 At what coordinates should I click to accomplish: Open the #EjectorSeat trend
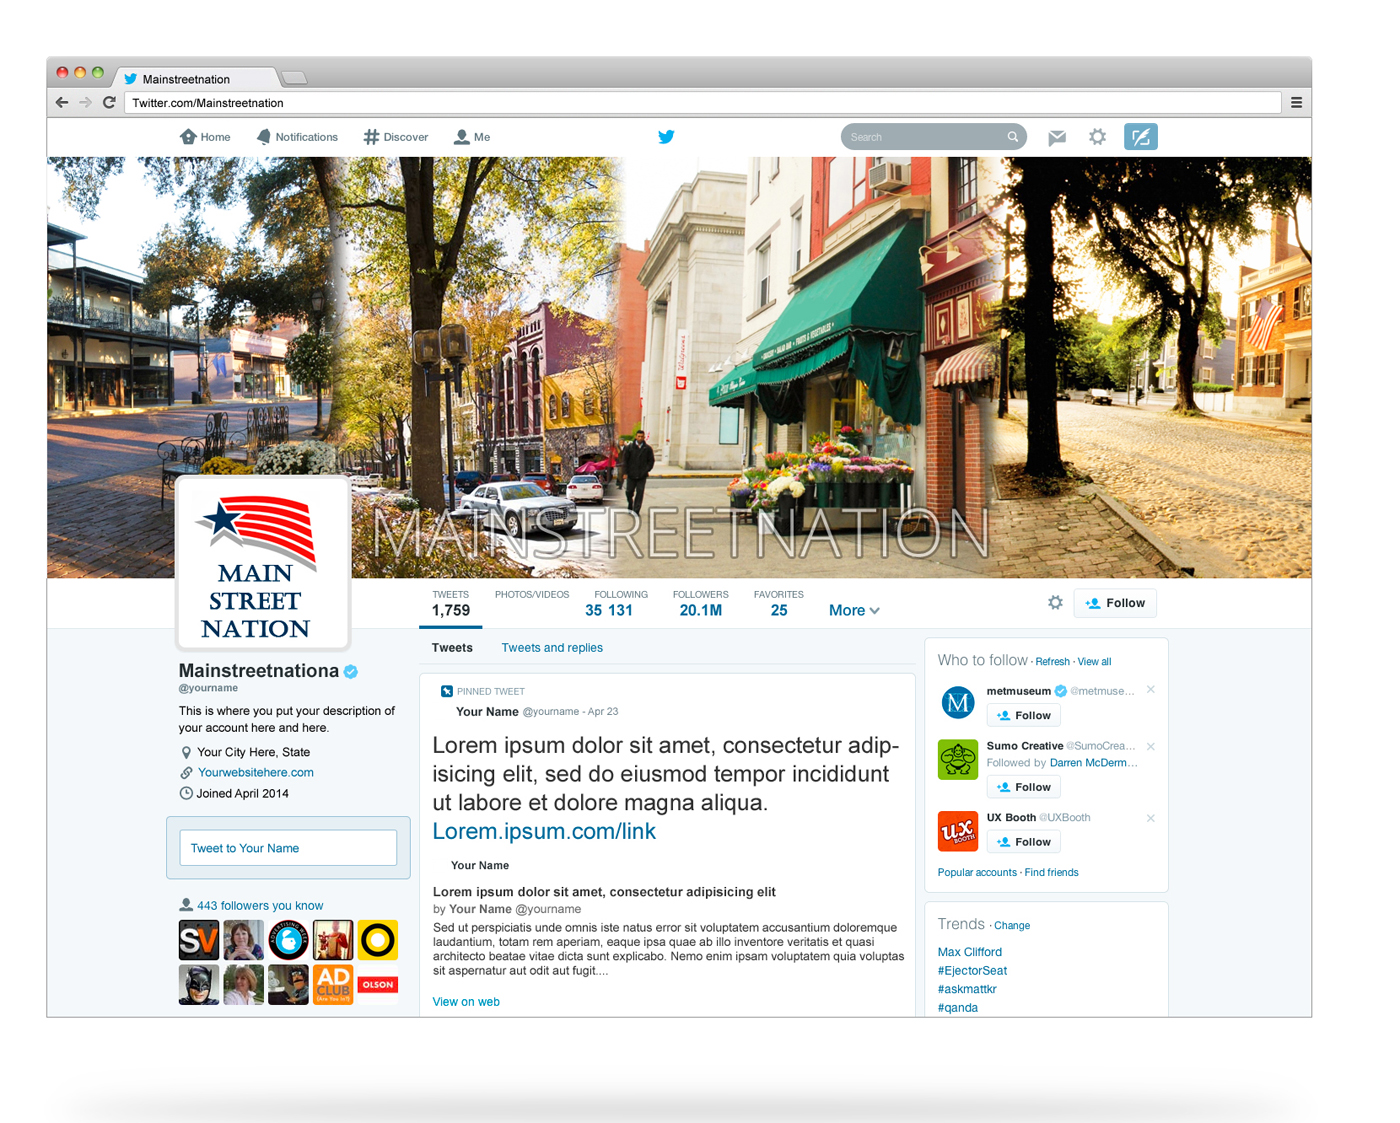[972, 971]
